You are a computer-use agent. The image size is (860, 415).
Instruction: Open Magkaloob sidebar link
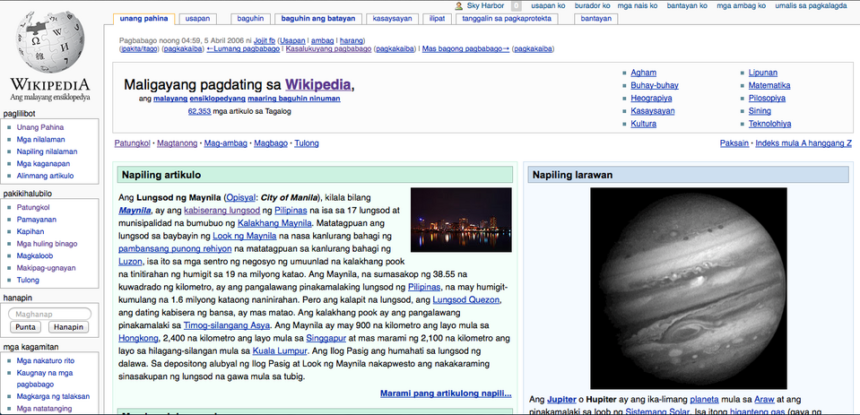tap(35, 255)
